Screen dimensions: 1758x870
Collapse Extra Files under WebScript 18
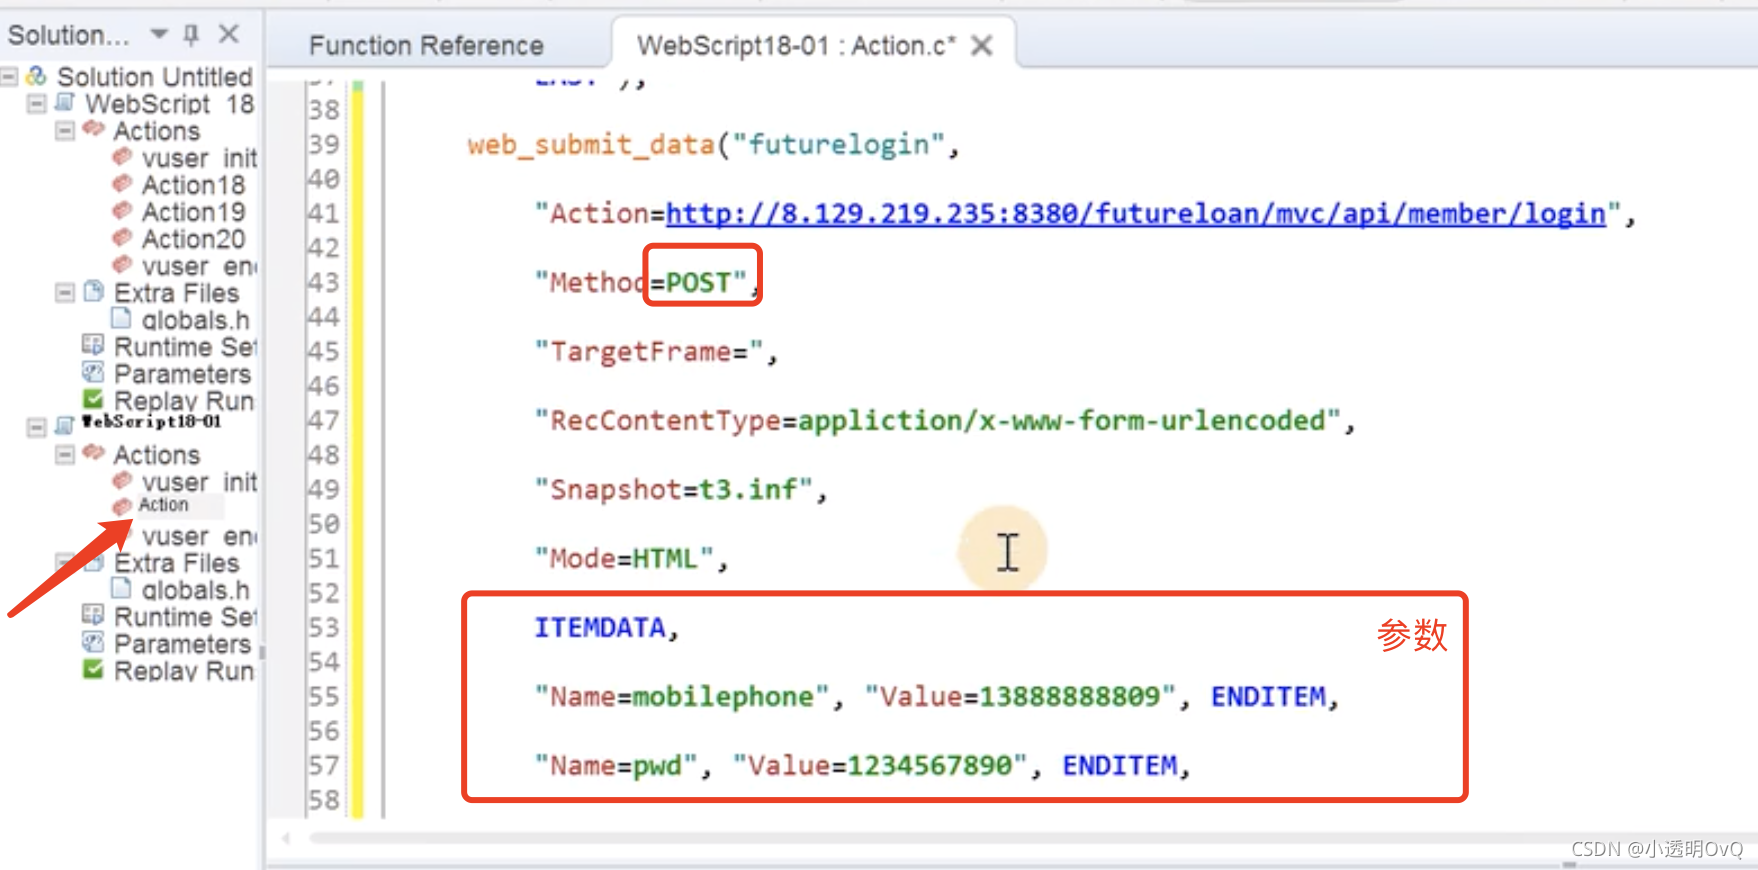pos(64,292)
